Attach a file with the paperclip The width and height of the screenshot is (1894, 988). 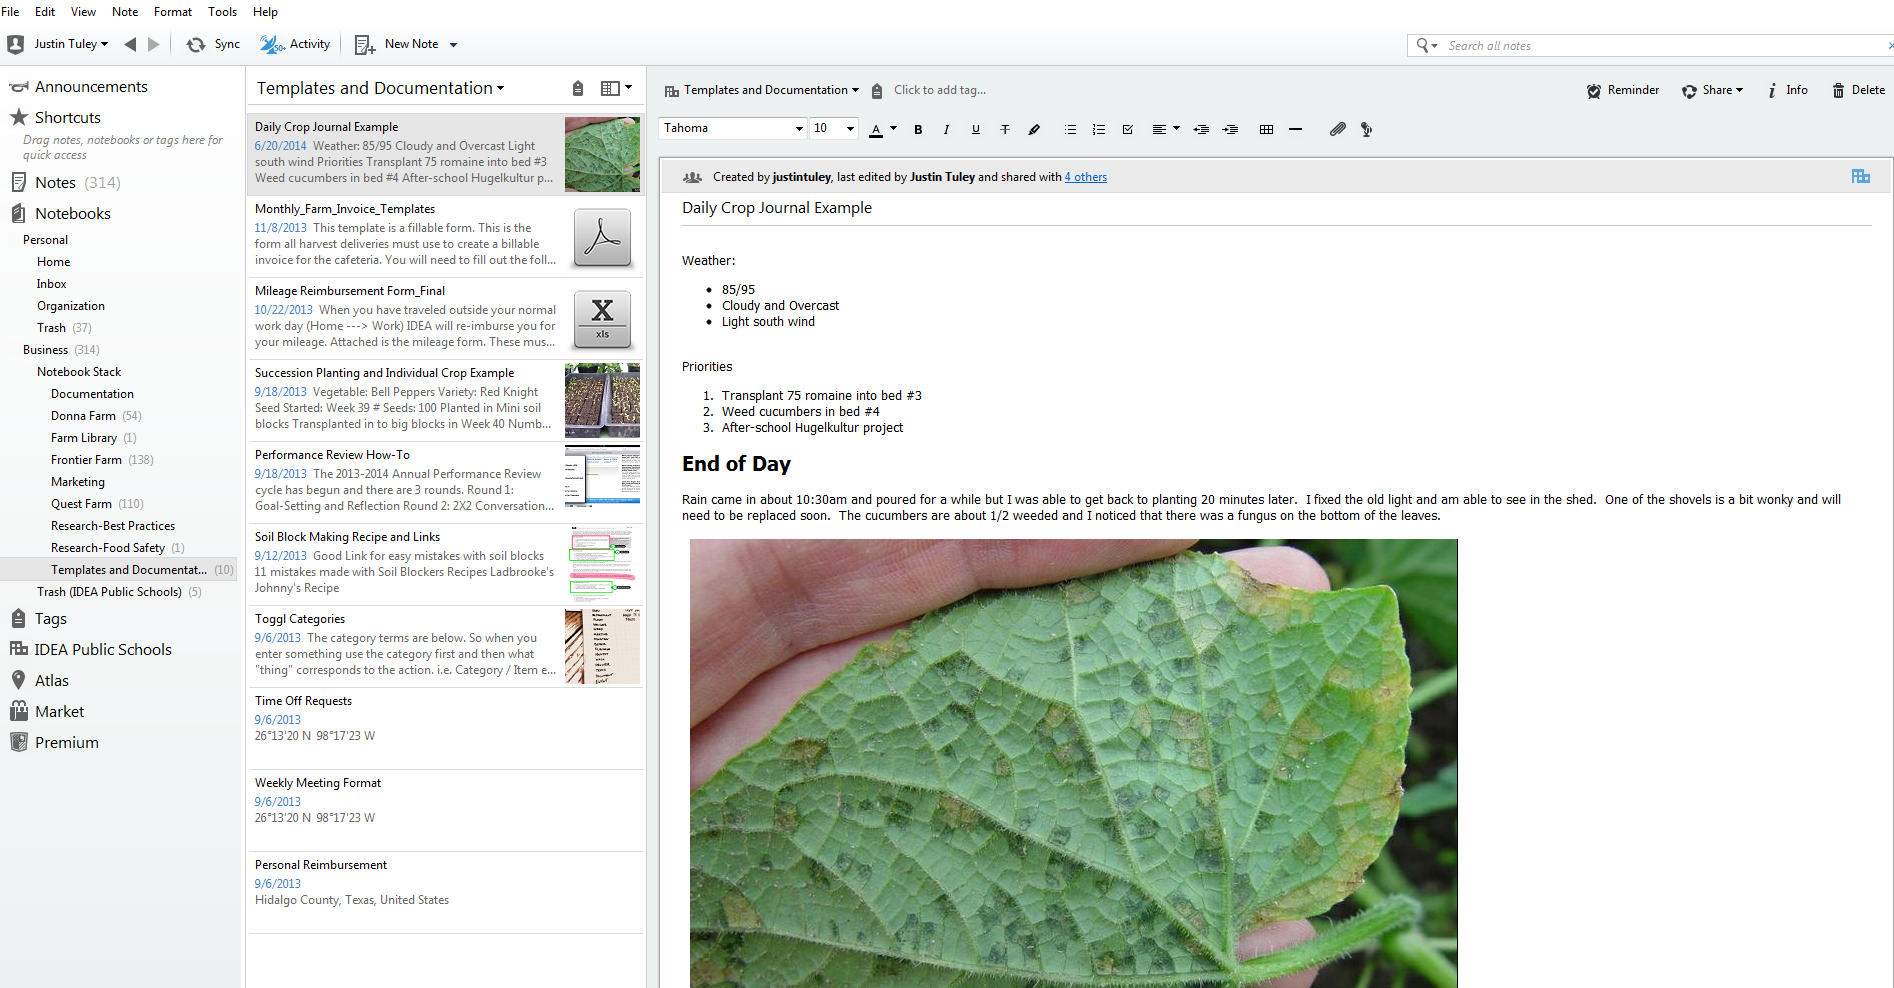coord(1337,129)
